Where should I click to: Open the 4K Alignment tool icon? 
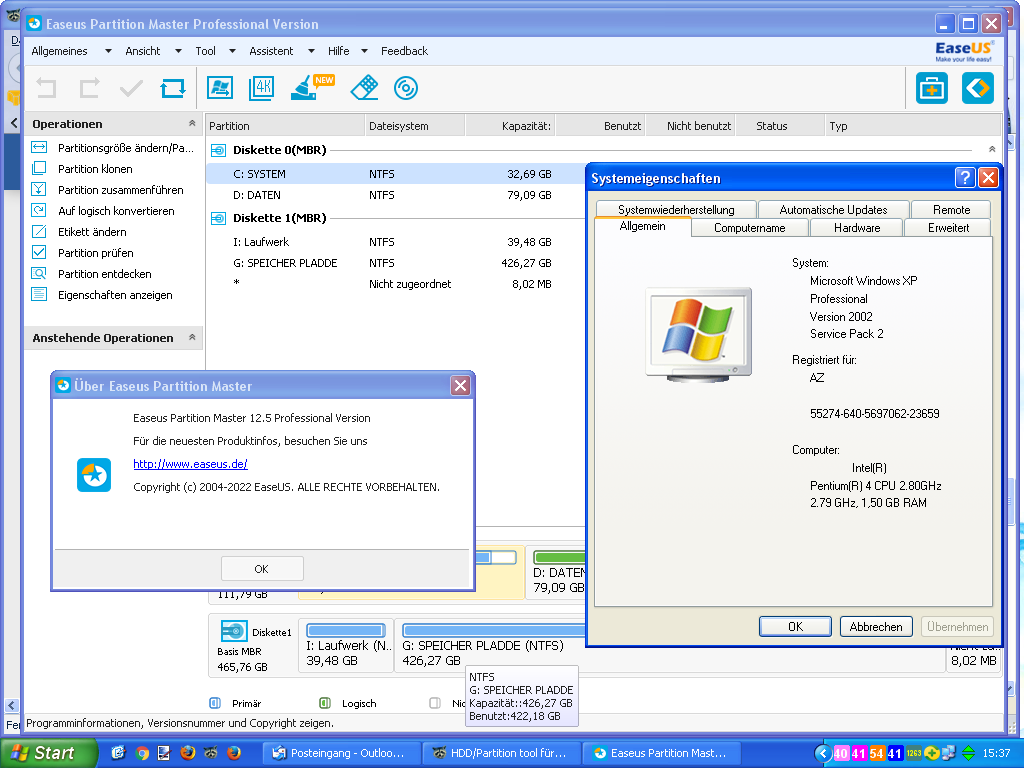tap(262, 88)
